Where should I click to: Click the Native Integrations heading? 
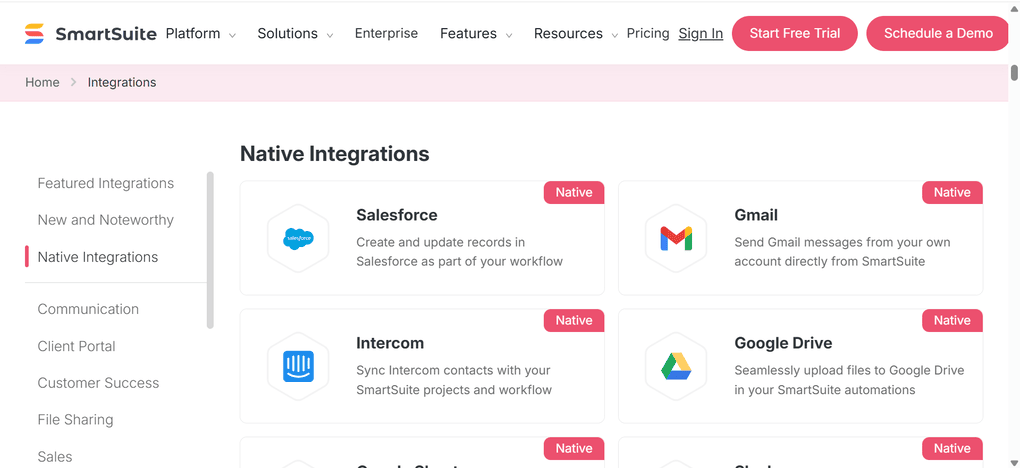(x=334, y=154)
